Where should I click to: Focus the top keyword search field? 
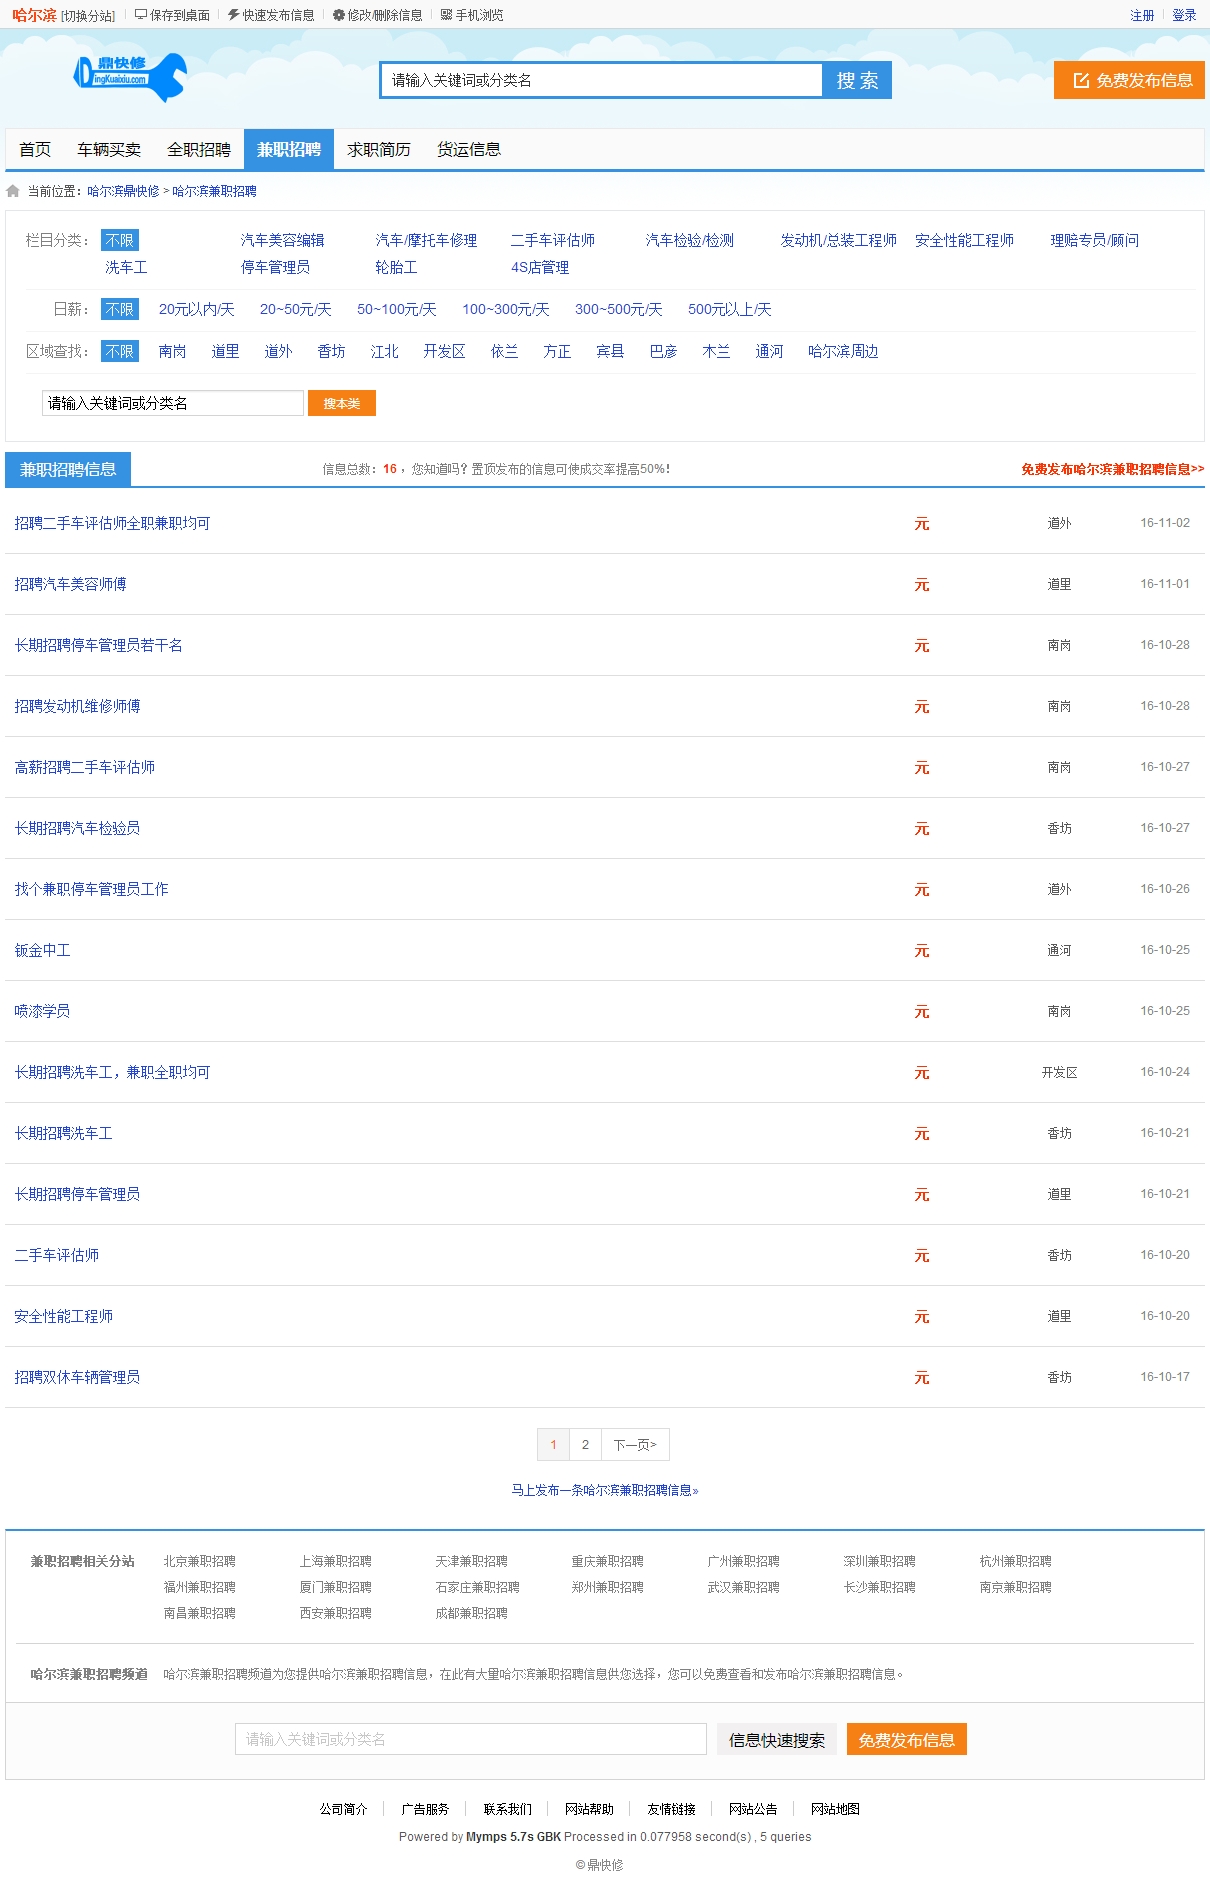tap(600, 81)
